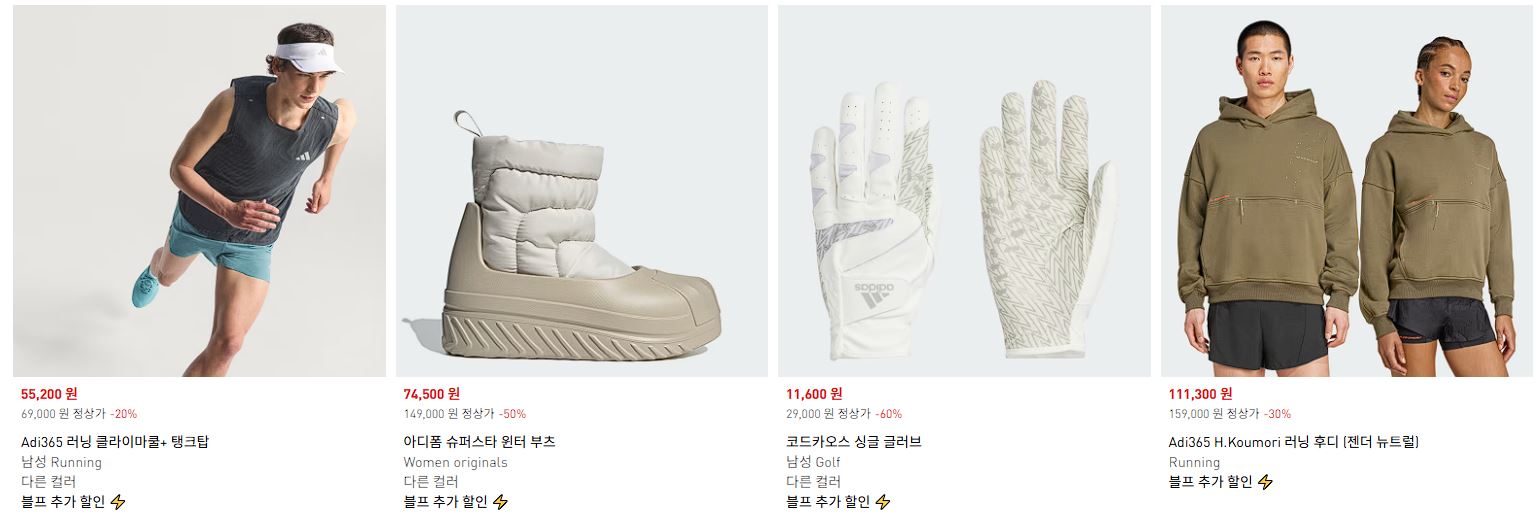Click the 74,500 원 sale price
Image resolution: width=1538 pixels, height=519 pixels.
432,394
